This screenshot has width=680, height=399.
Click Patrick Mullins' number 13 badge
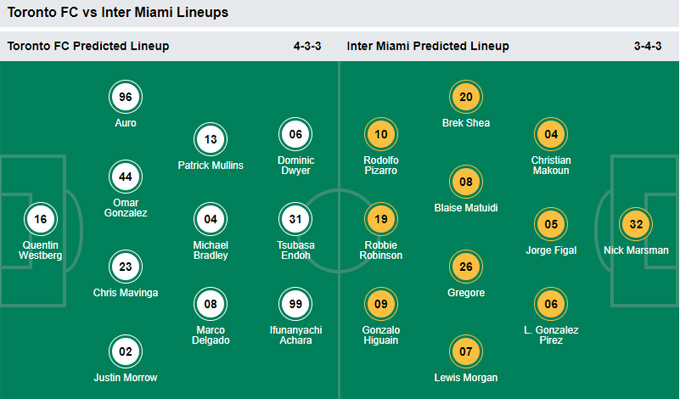210,139
